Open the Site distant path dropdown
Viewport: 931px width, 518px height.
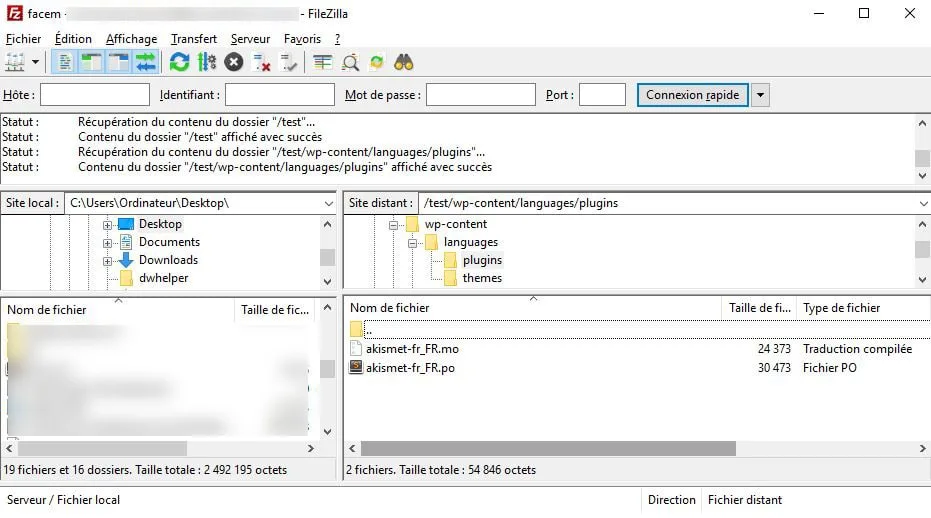(x=923, y=203)
